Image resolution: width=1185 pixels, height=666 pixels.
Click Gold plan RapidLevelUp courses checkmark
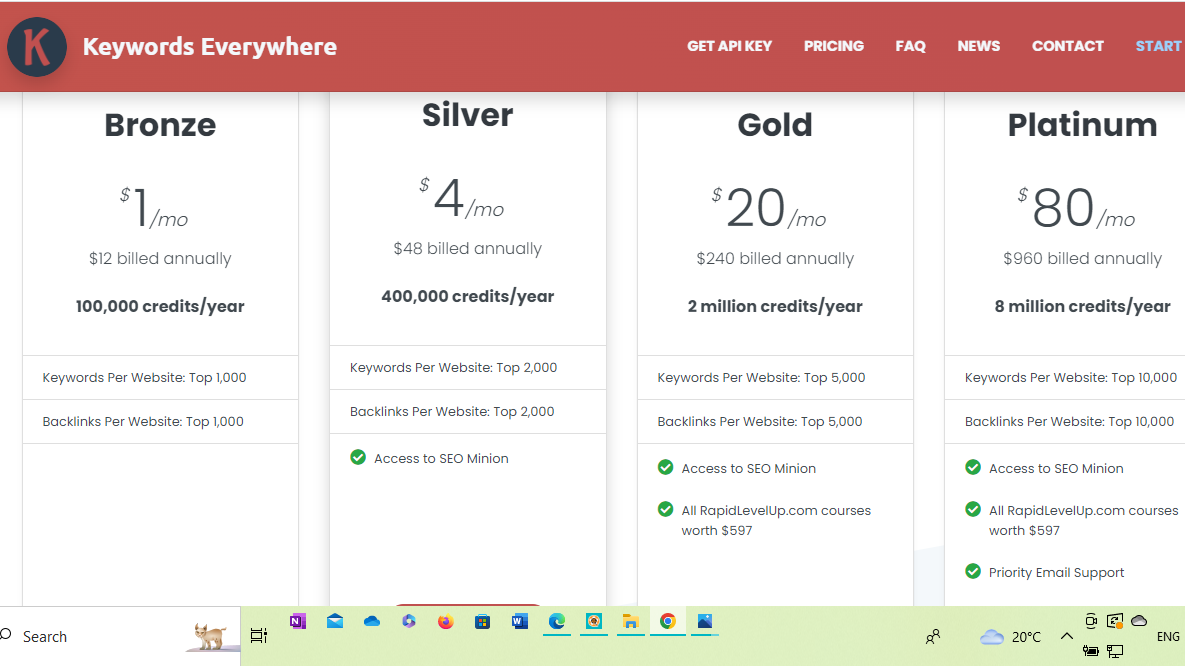point(666,510)
